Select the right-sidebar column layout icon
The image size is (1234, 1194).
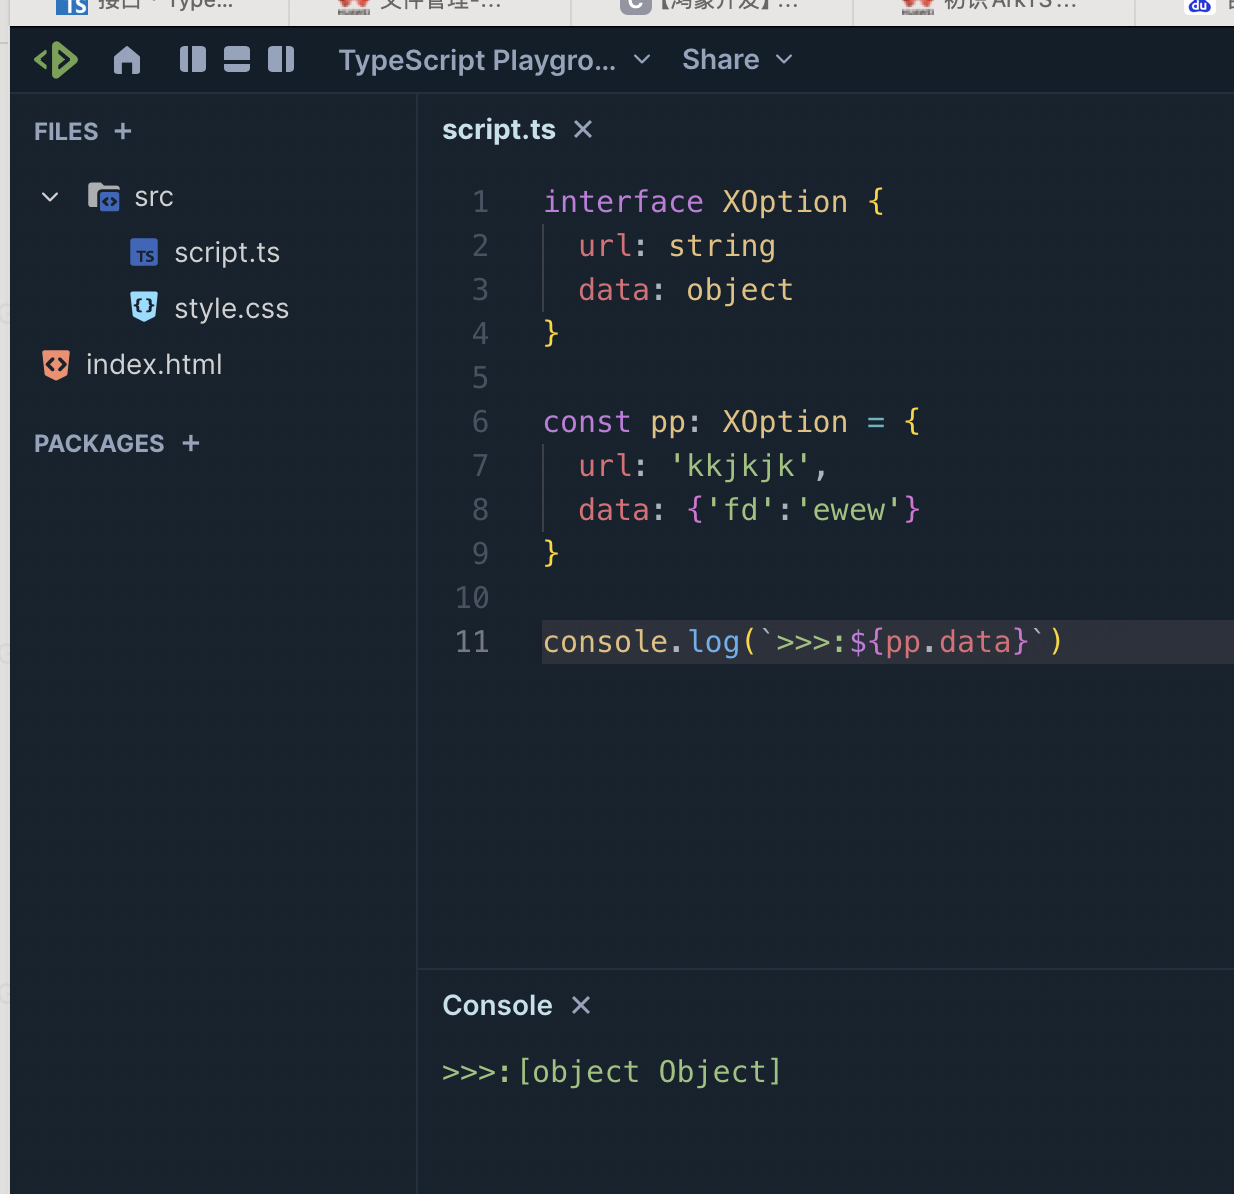click(x=281, y=60)
